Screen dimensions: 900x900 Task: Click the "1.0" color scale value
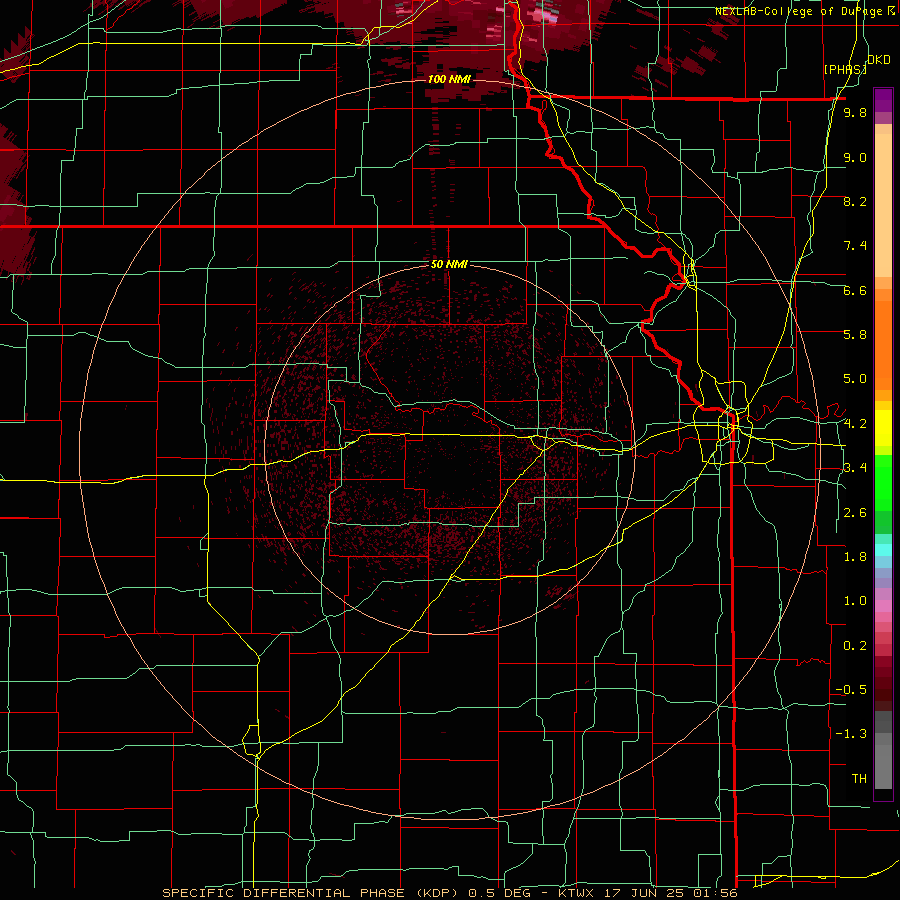point(855,601)
